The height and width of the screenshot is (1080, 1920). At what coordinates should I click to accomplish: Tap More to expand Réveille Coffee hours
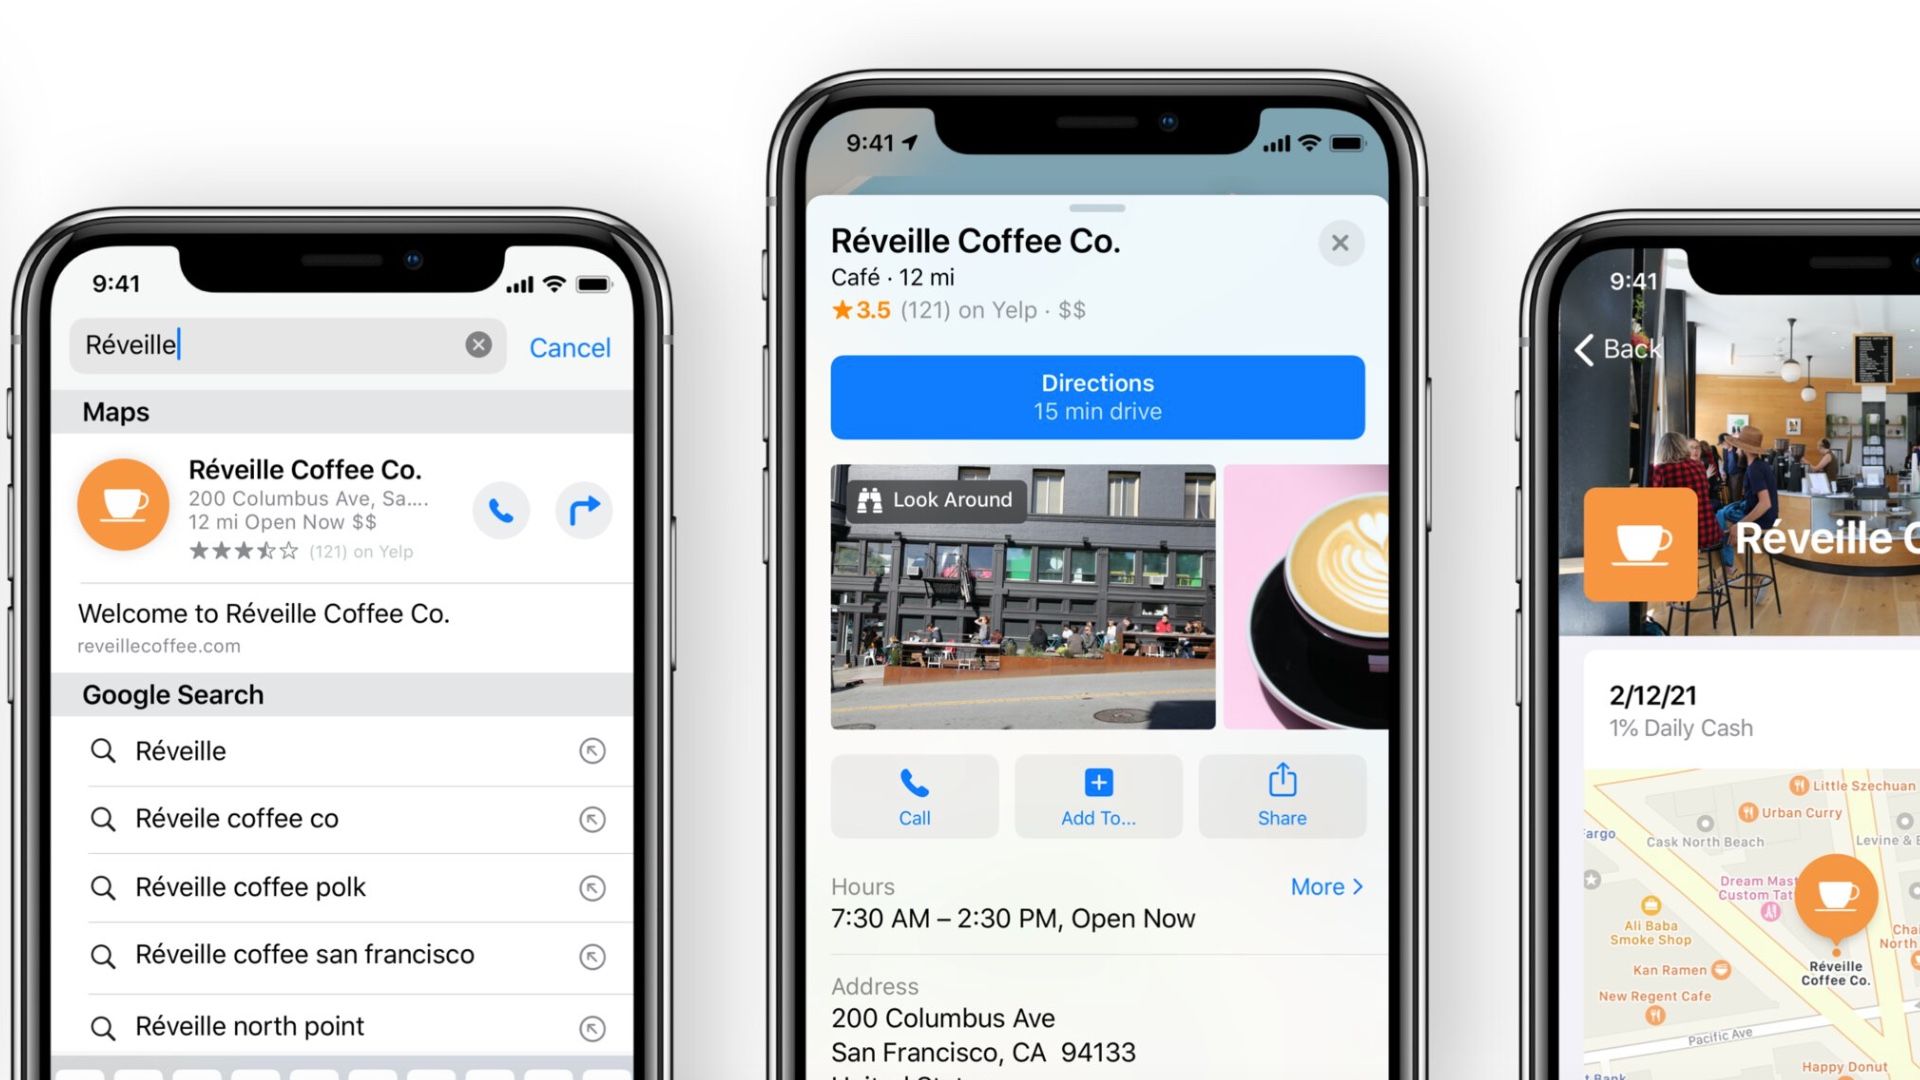pyautogui.click(x=1319, y=886)
